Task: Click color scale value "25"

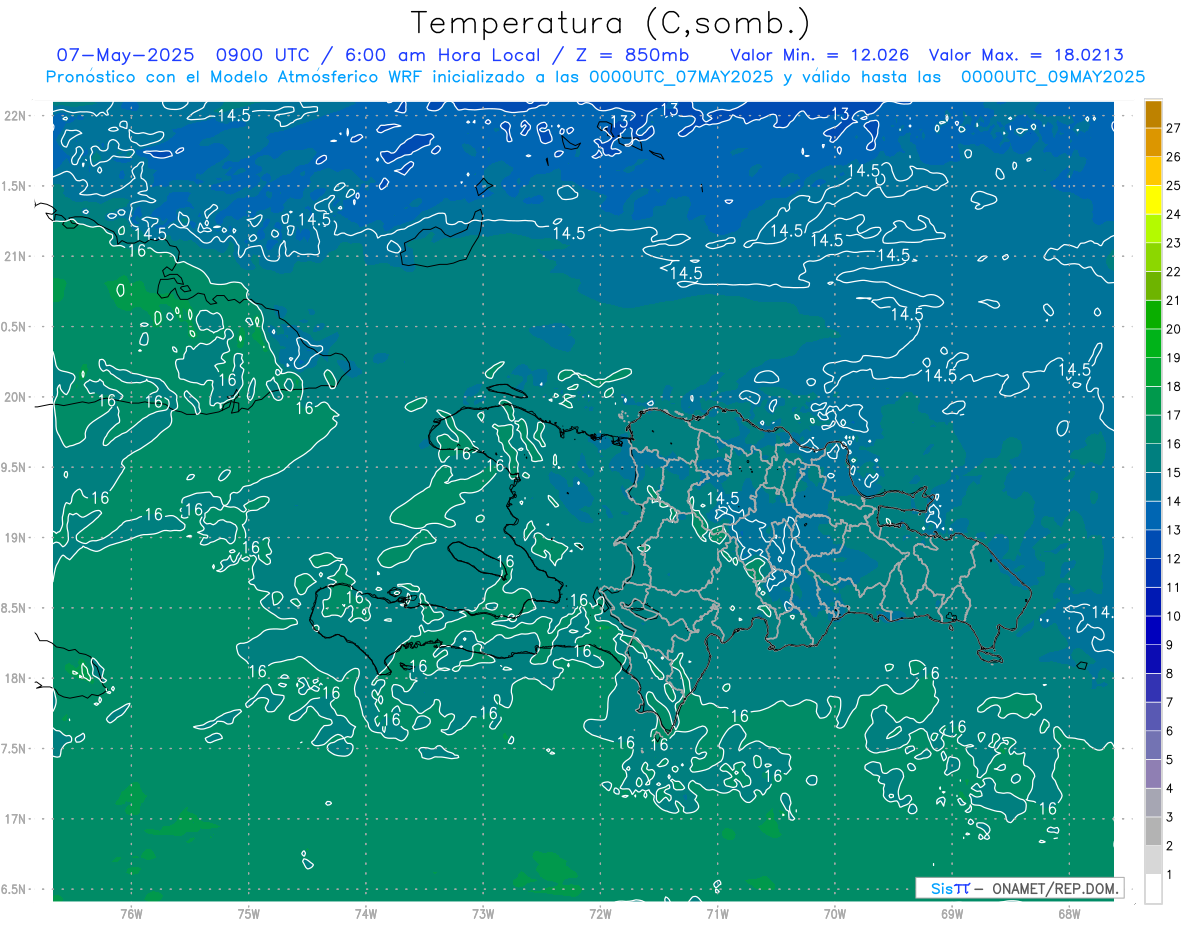Action: click(x=1174, y=186)
